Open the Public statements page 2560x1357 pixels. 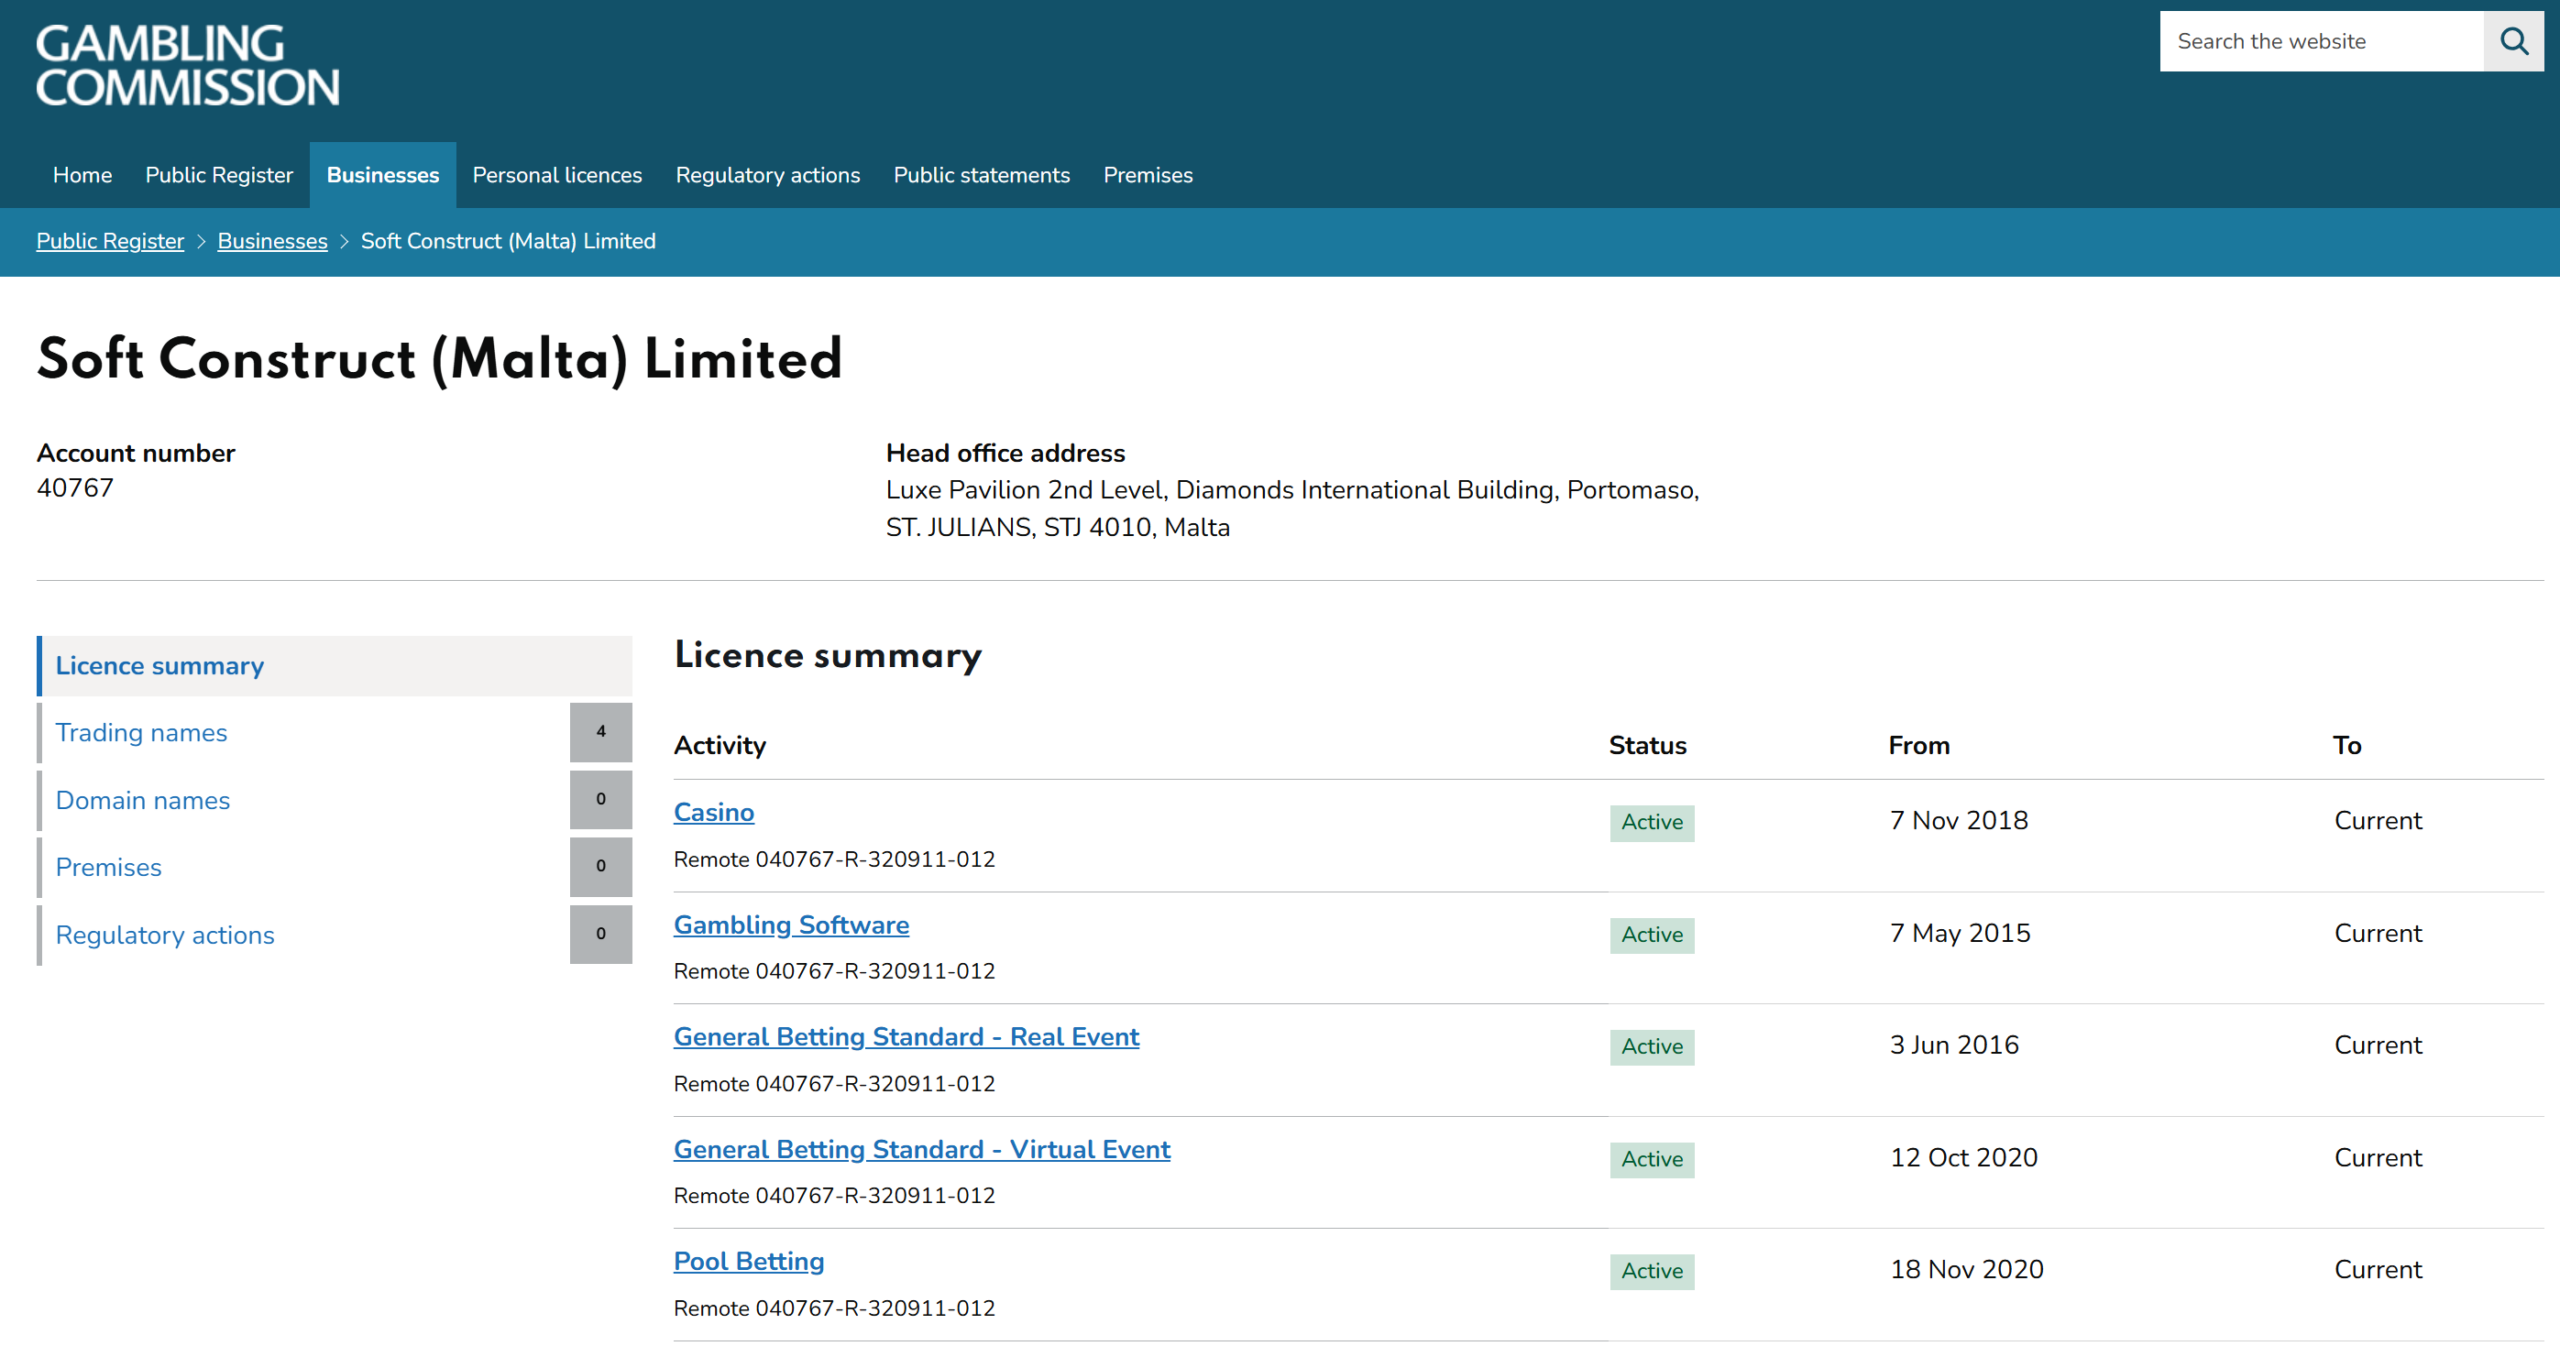pos(981,175)
